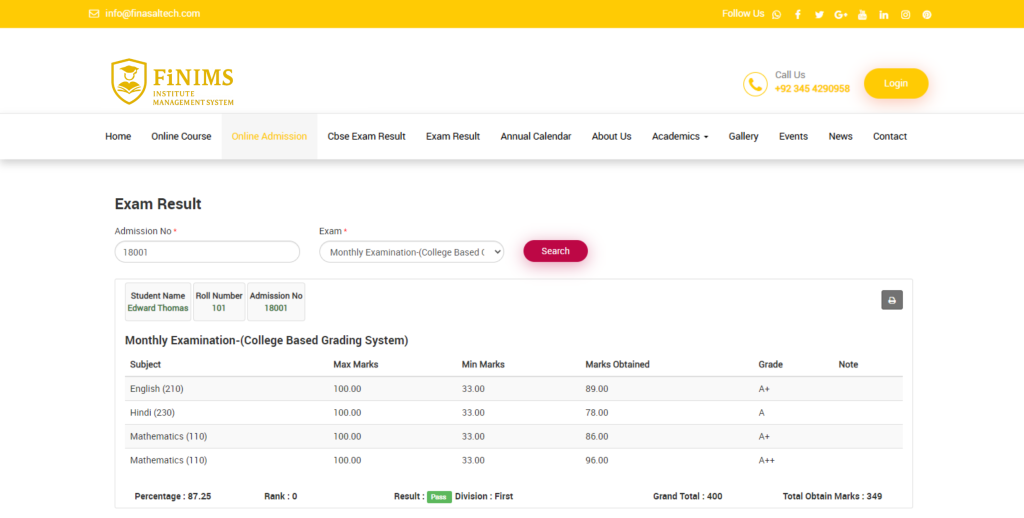1024x518 pixels.
Task: Expand the Academics menu
Action: coord(680,137)
